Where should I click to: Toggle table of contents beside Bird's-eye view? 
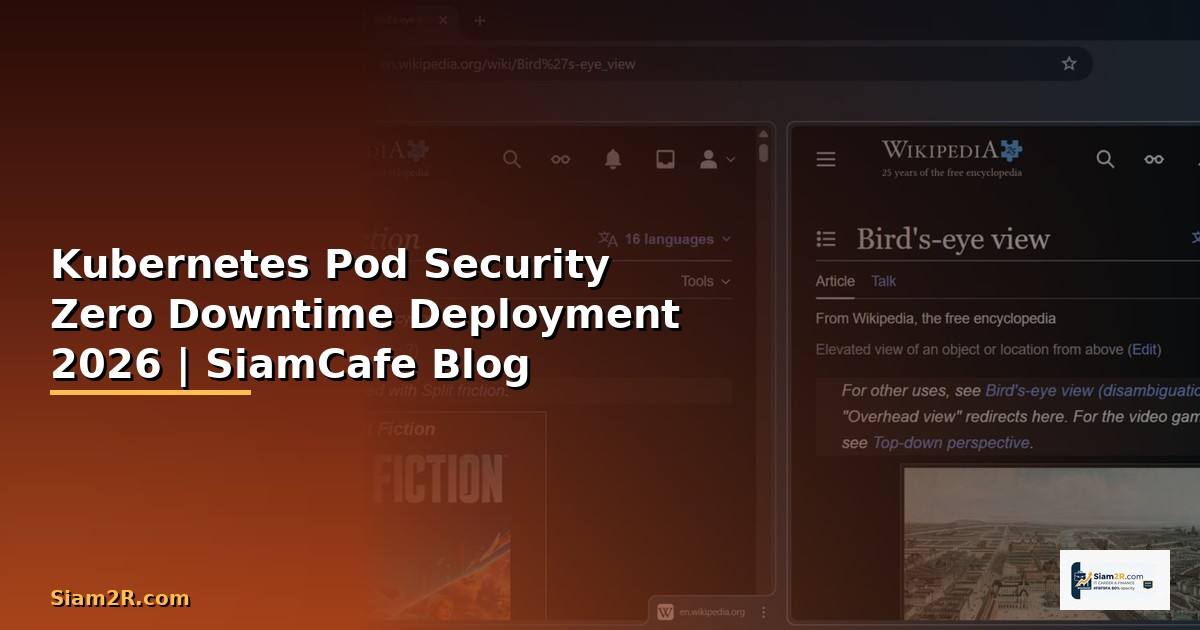(x=826, y=239)
